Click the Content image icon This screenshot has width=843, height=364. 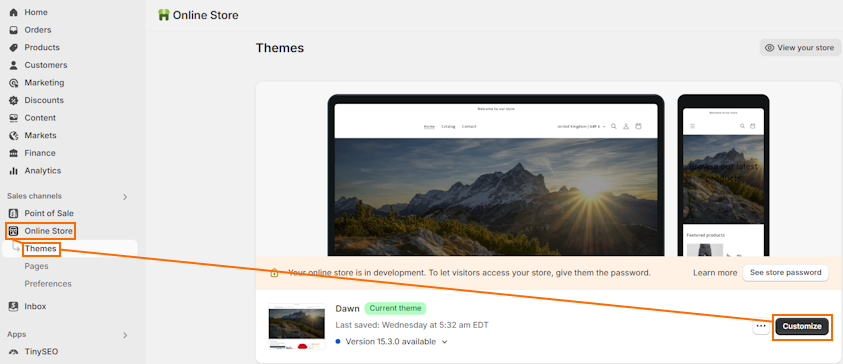pyautogui.click(x=14, y=118)
